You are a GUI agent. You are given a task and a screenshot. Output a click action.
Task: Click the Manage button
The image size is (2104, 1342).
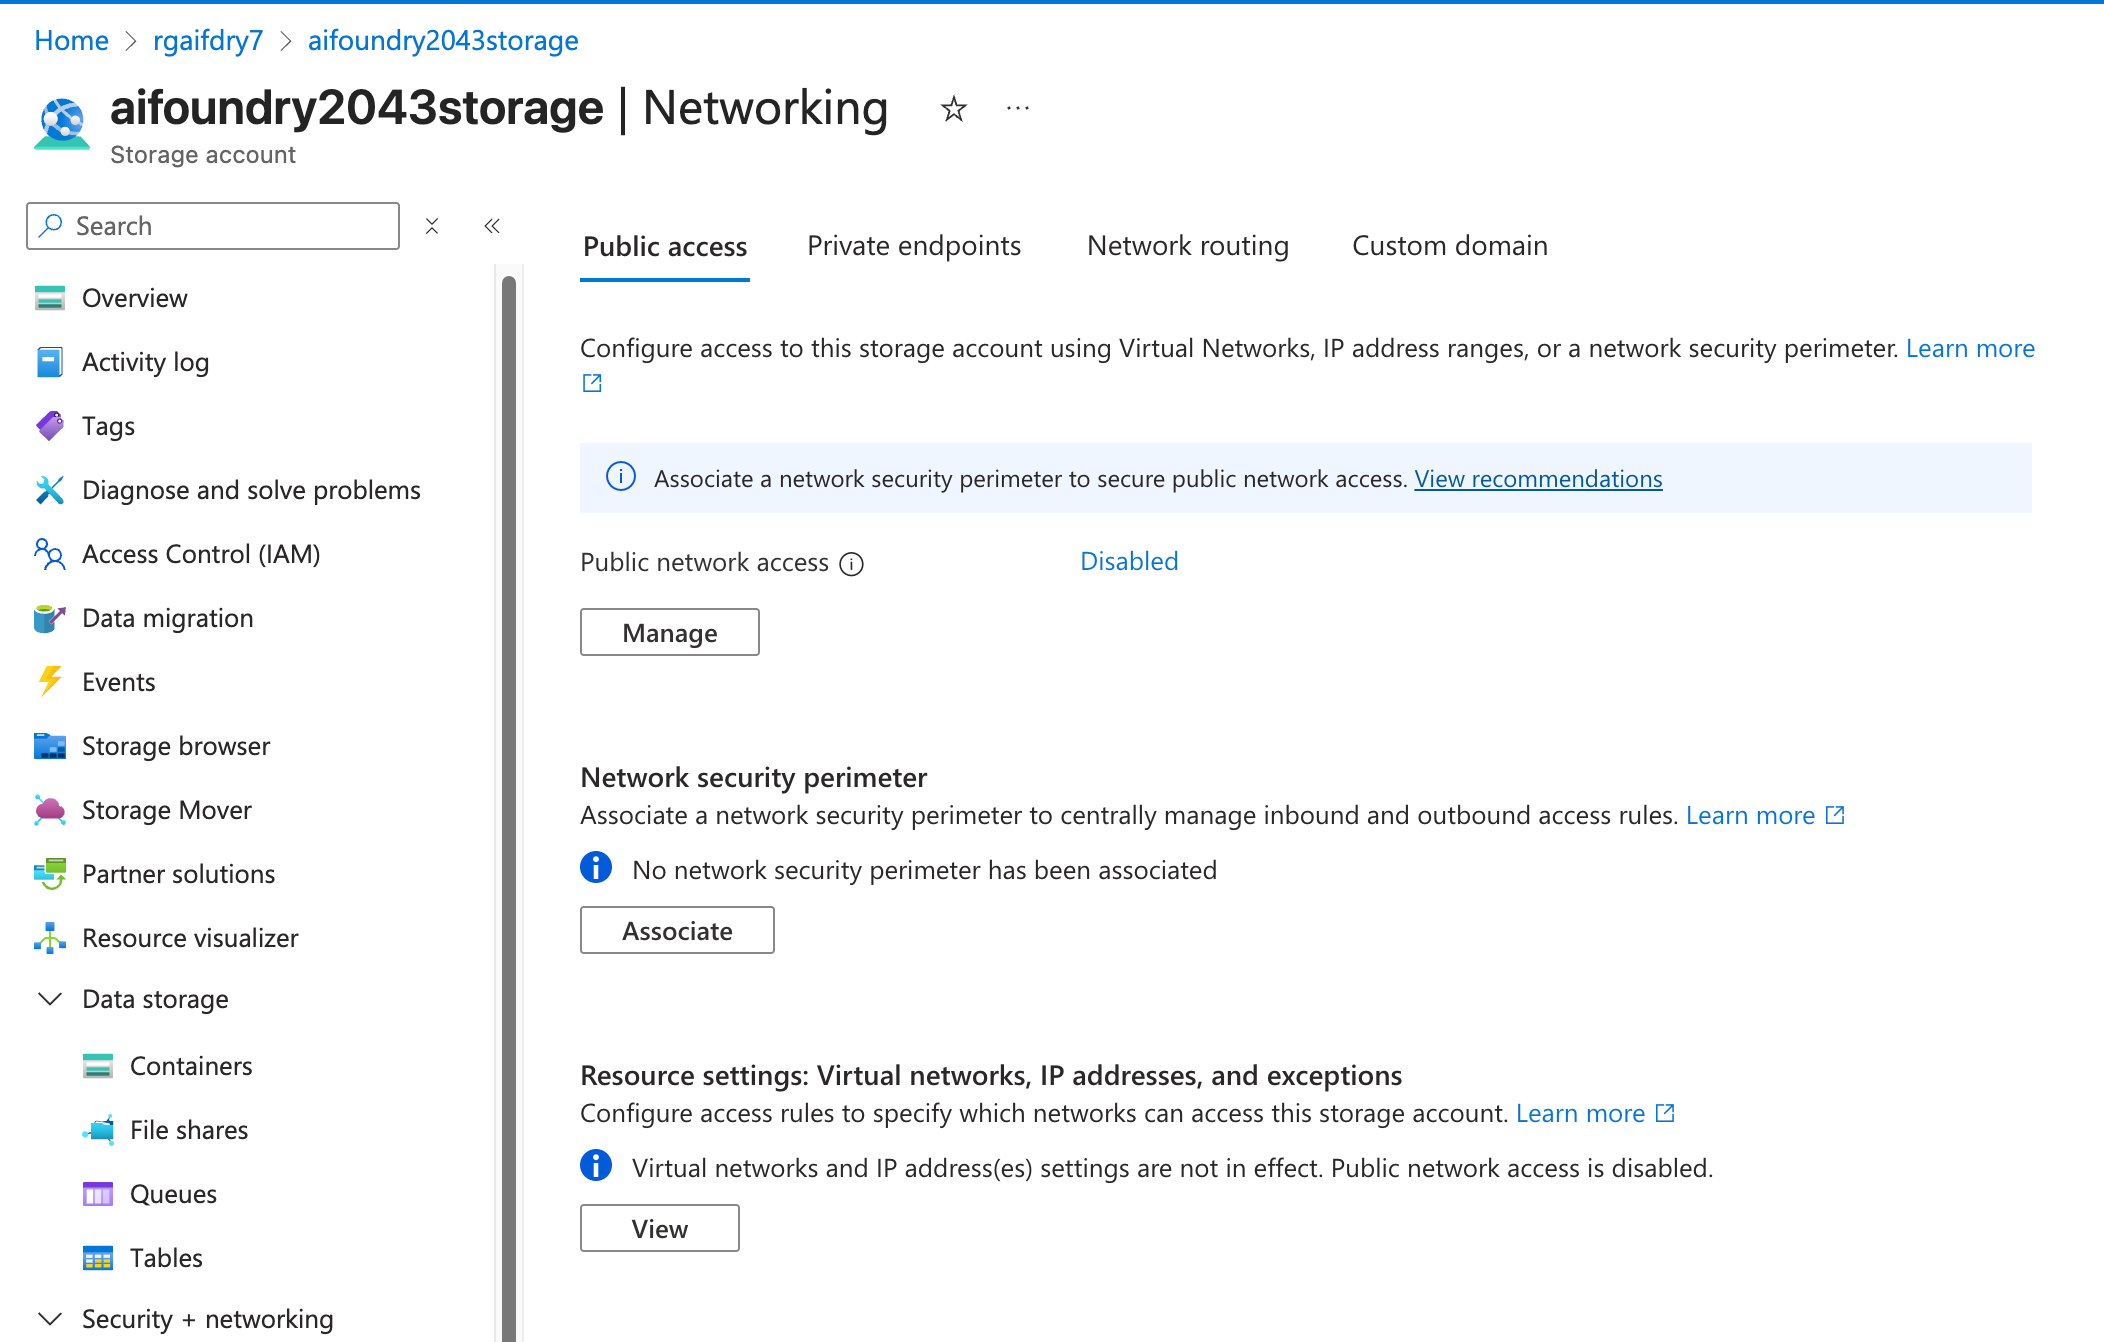coord(669,633)
